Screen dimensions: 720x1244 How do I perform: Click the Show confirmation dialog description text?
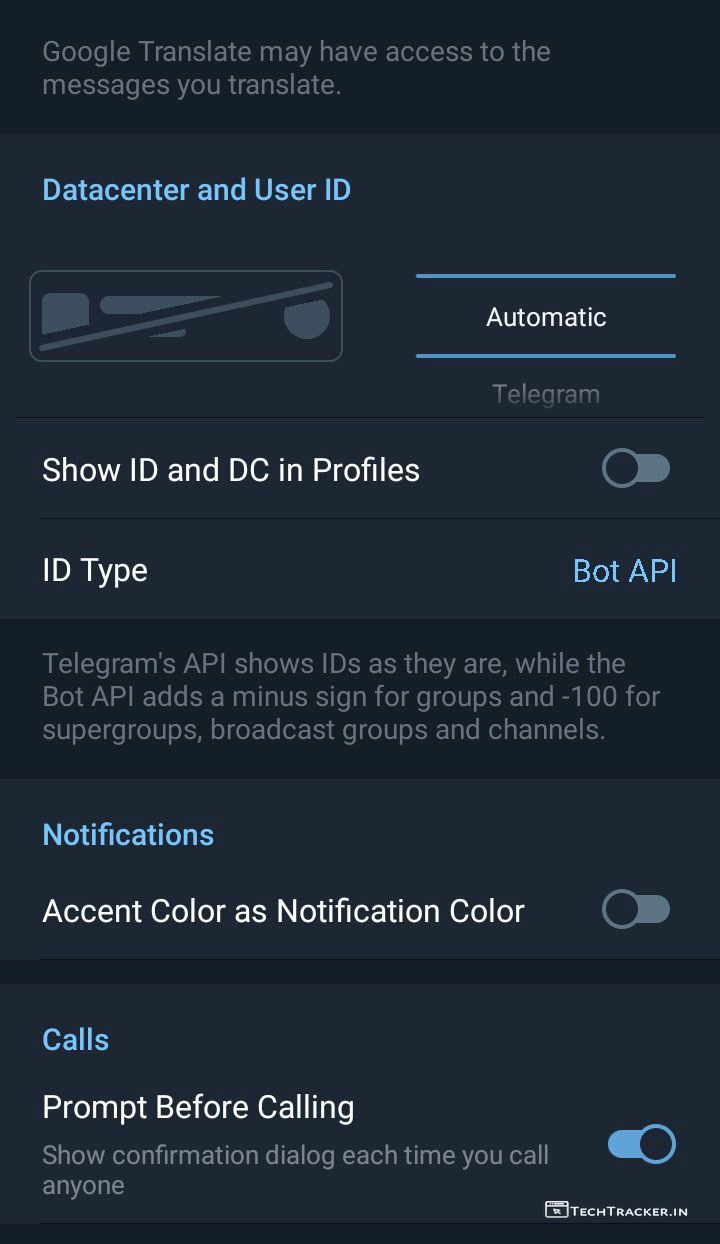[295, 1170]
